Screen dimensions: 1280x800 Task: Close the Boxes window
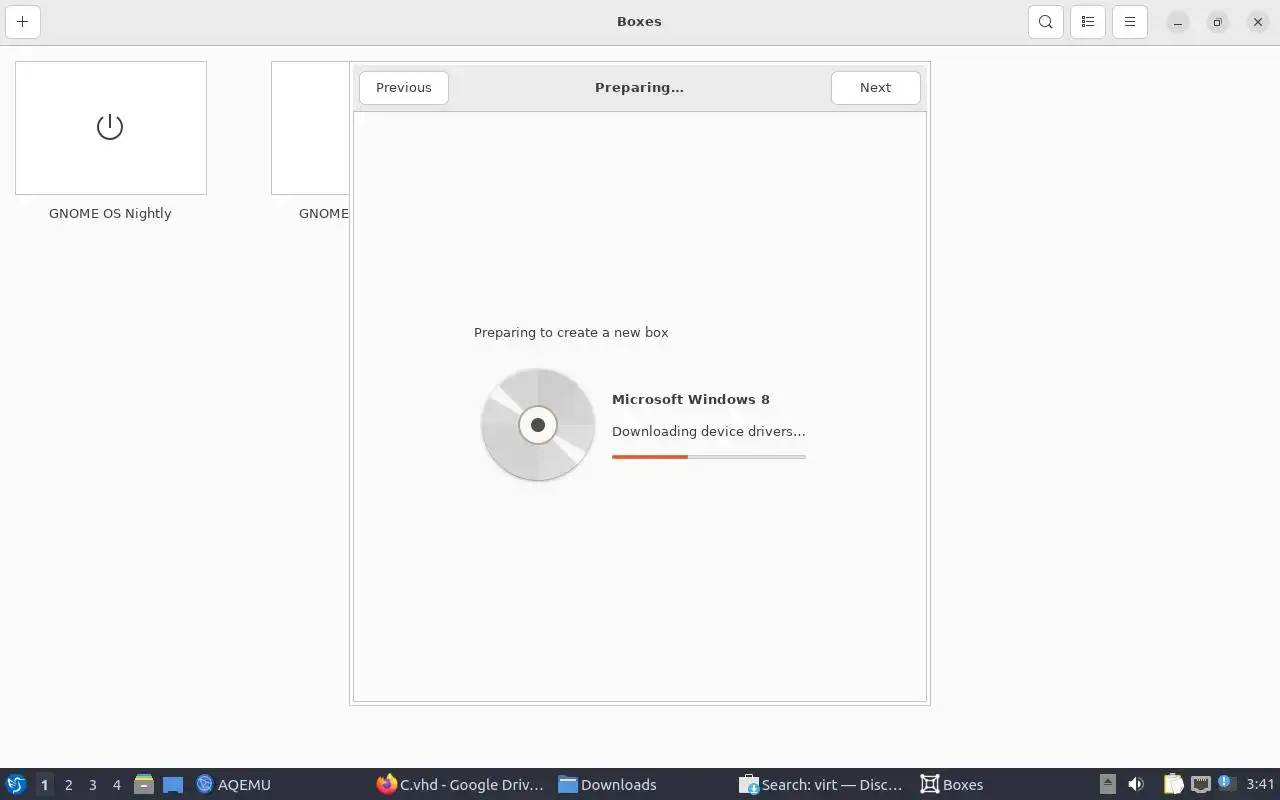click(x=1258, y=22)
